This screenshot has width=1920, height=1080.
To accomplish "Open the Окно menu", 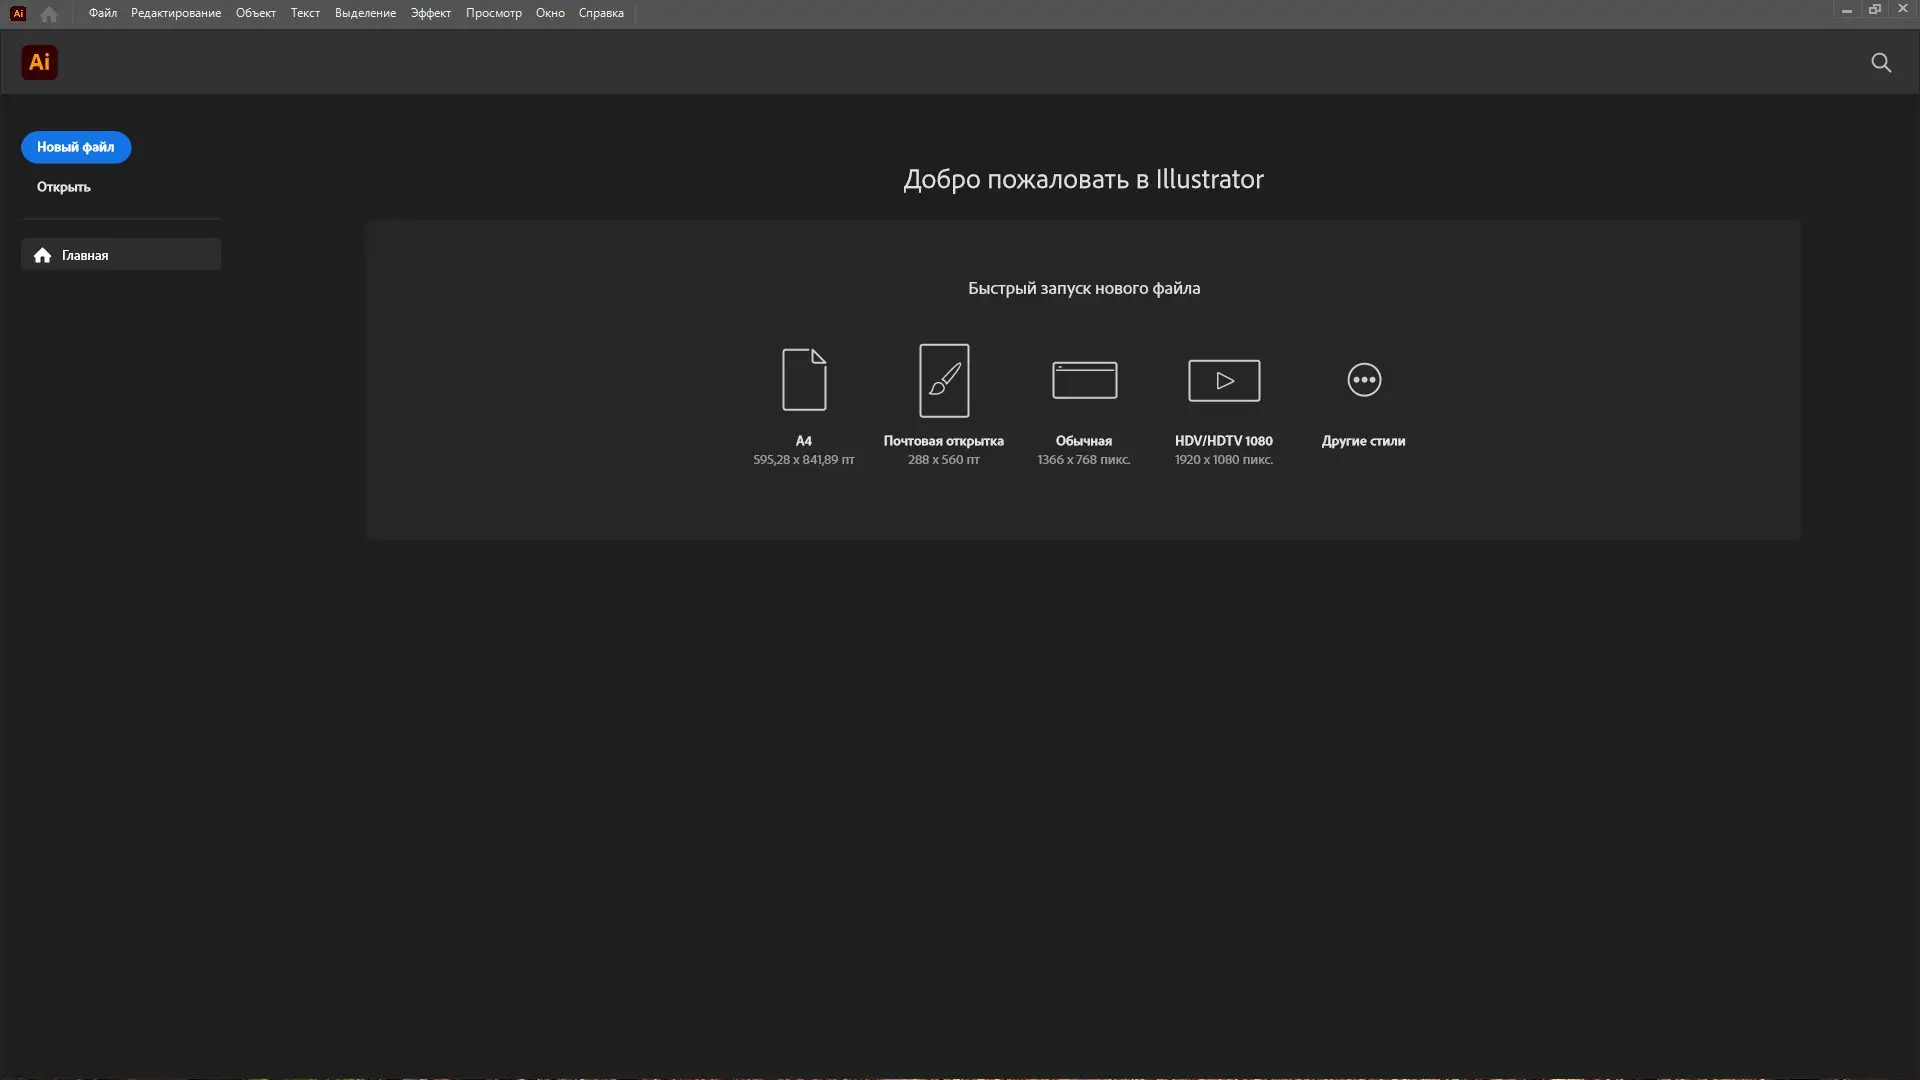I will 551,13.
